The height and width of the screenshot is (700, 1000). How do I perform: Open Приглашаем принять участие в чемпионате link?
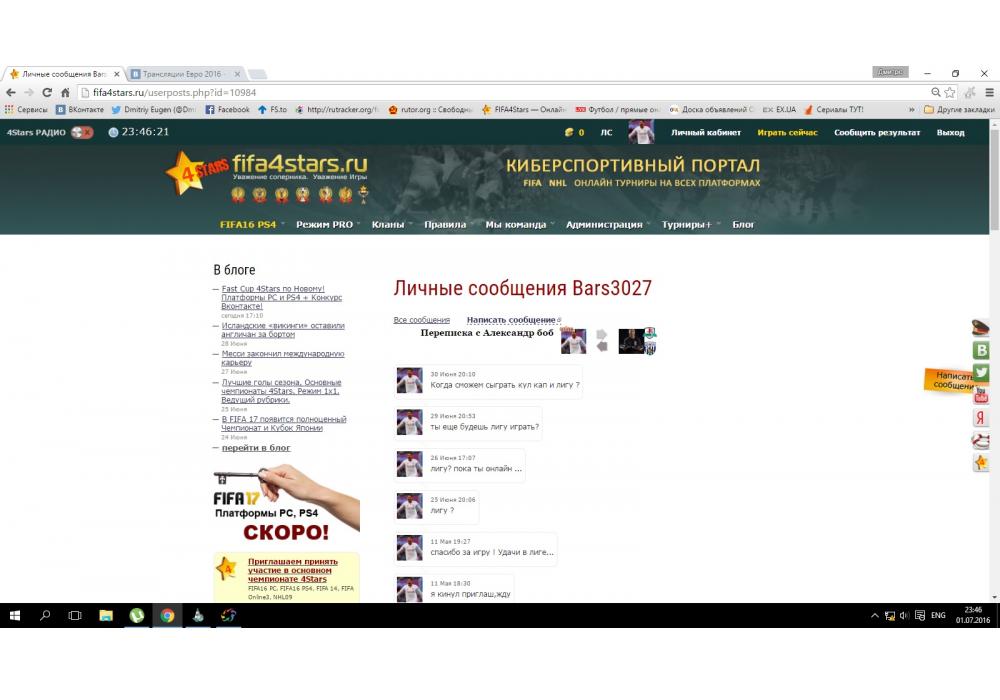click(x=293, y=570)
